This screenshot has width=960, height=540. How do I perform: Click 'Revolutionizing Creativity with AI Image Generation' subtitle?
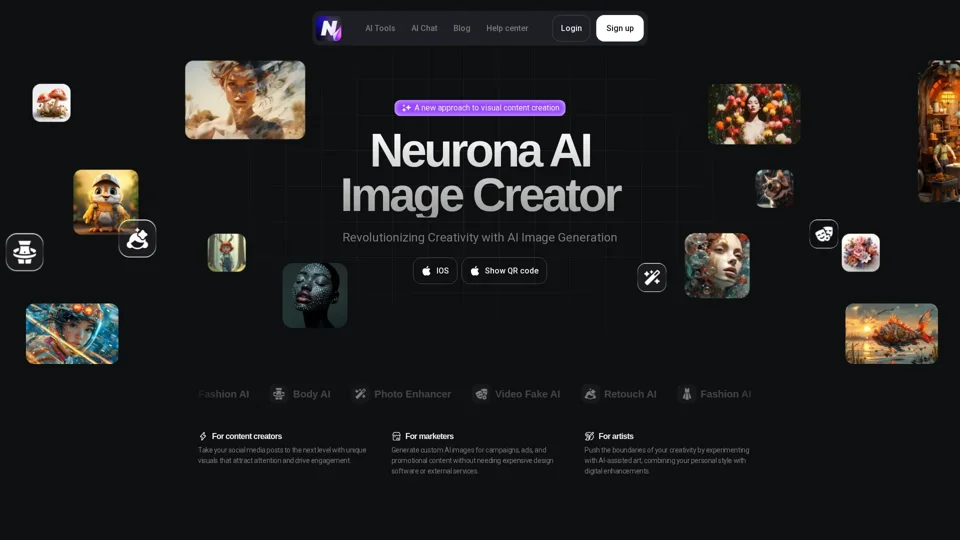click(x=479, y=238)
